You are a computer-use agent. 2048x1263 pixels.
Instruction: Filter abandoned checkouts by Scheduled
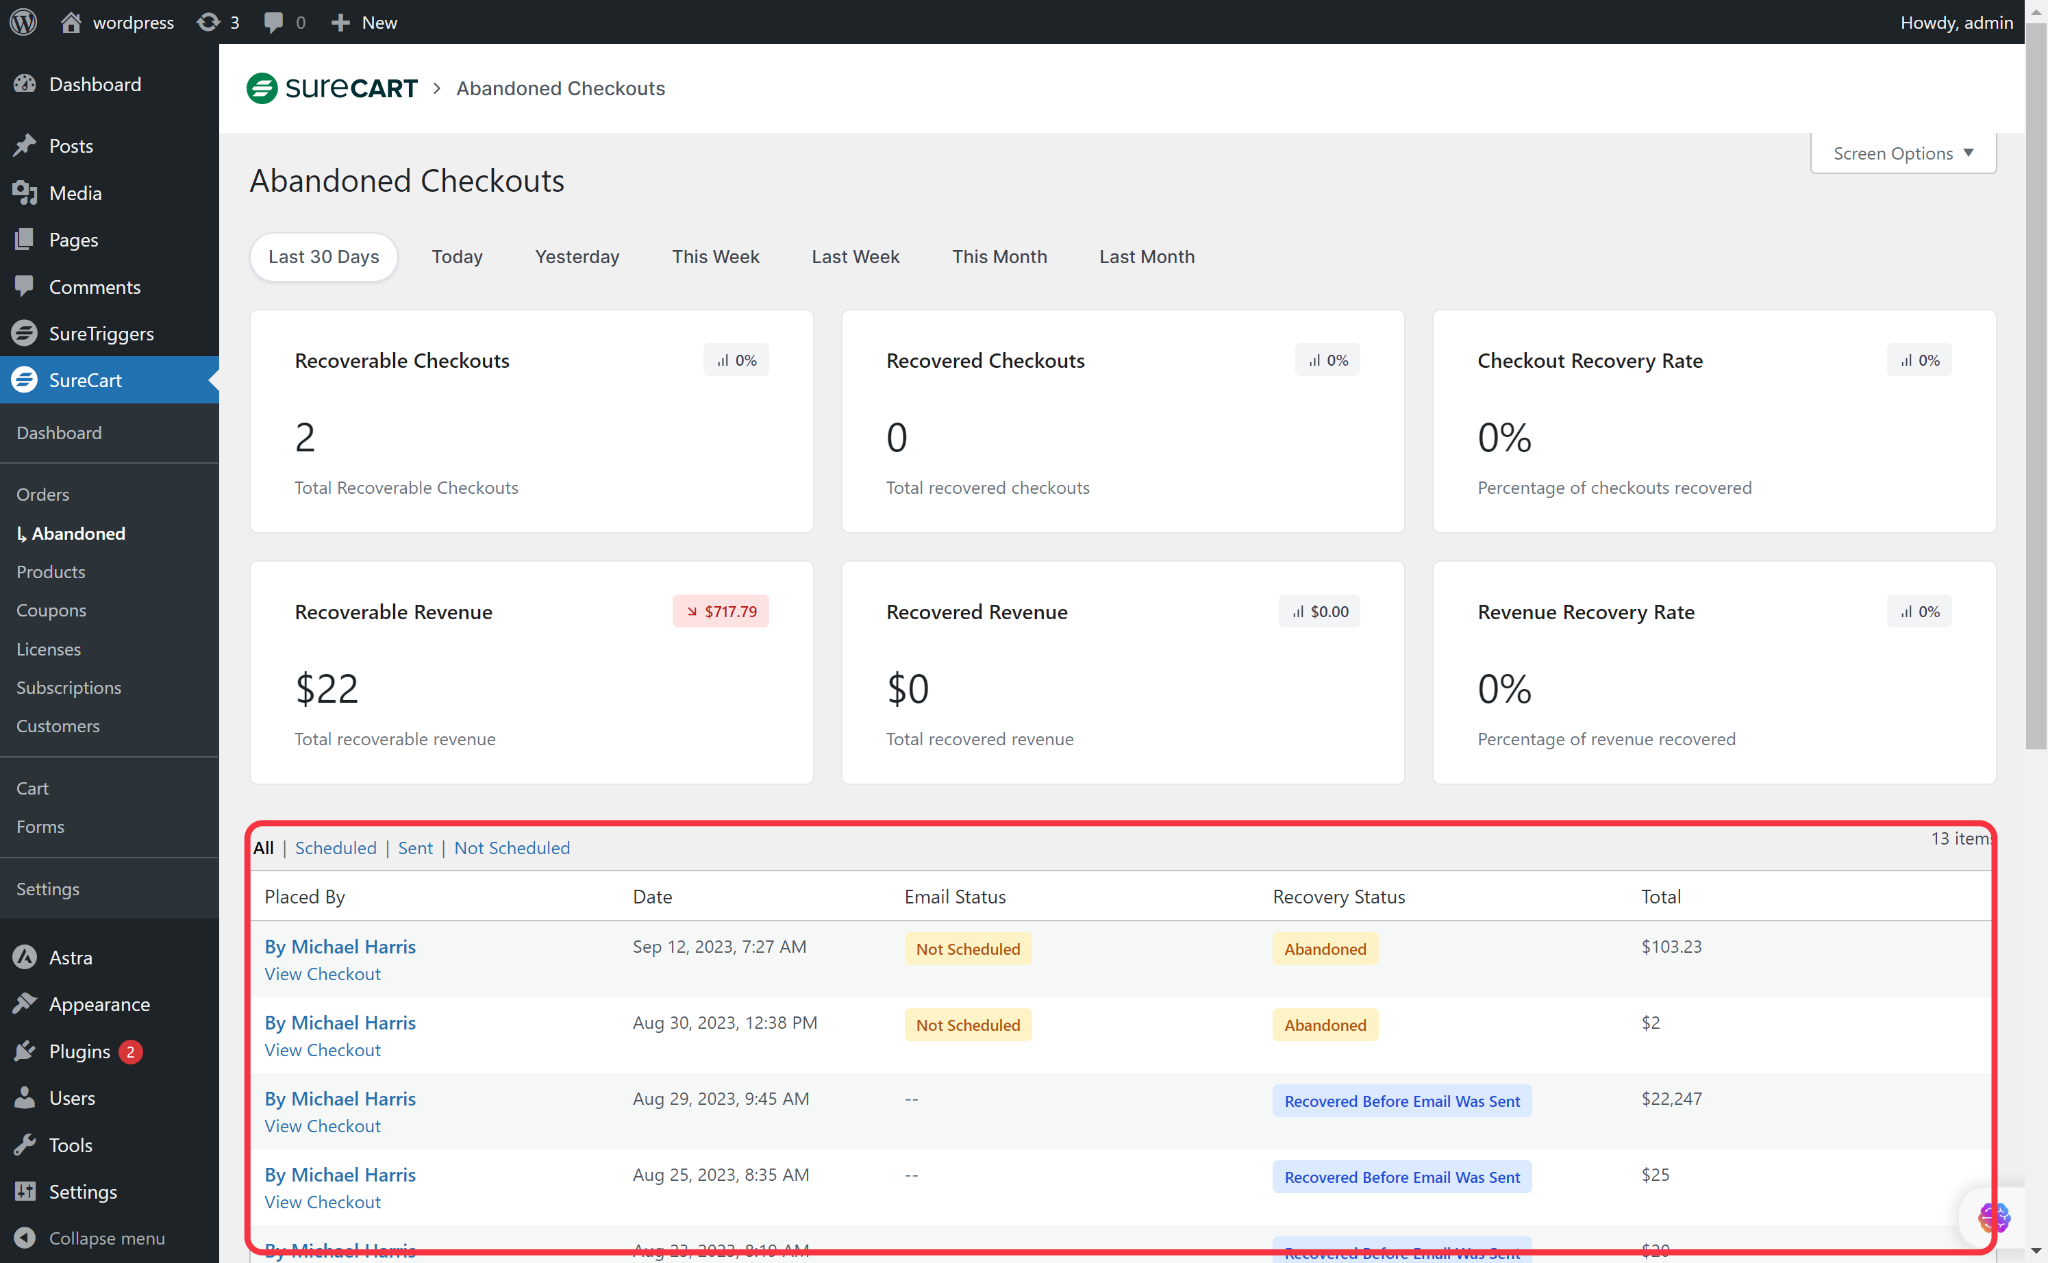[335, 848]
